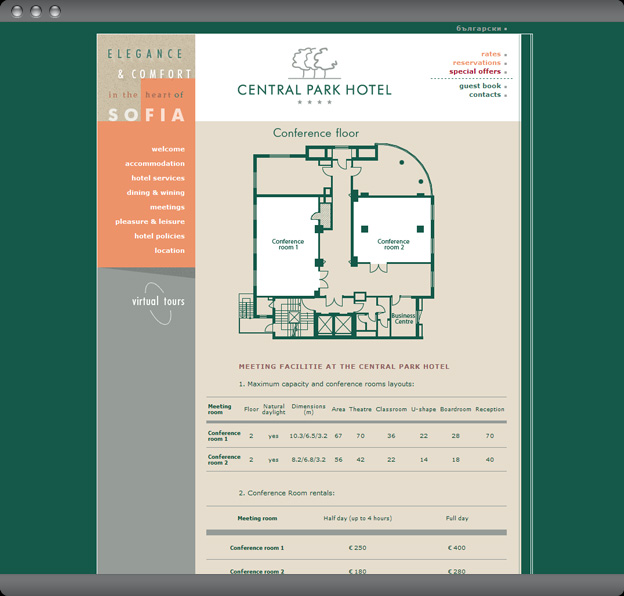Launch virtual tours

158,302
